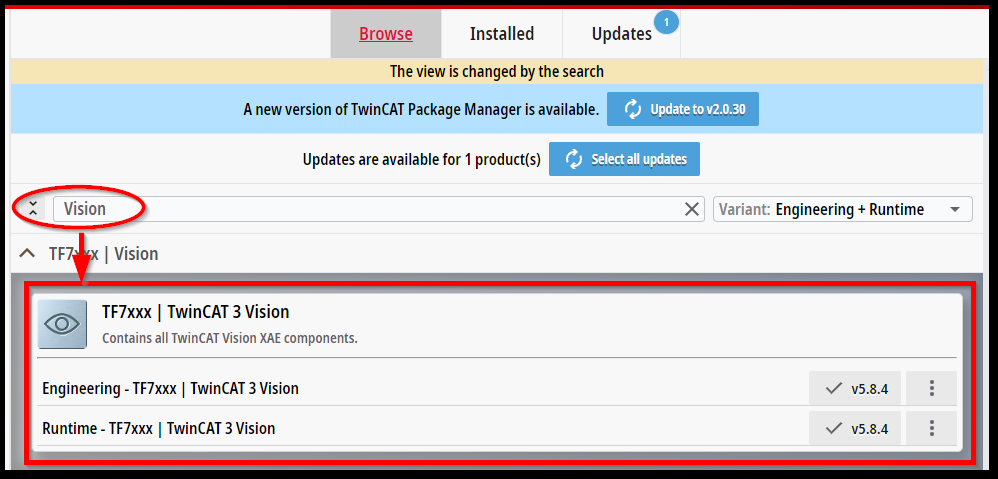Viewport: 998px width, 479px height.
Task: Toggle expand/collapse all categories chevron
Action: point(33,208)
